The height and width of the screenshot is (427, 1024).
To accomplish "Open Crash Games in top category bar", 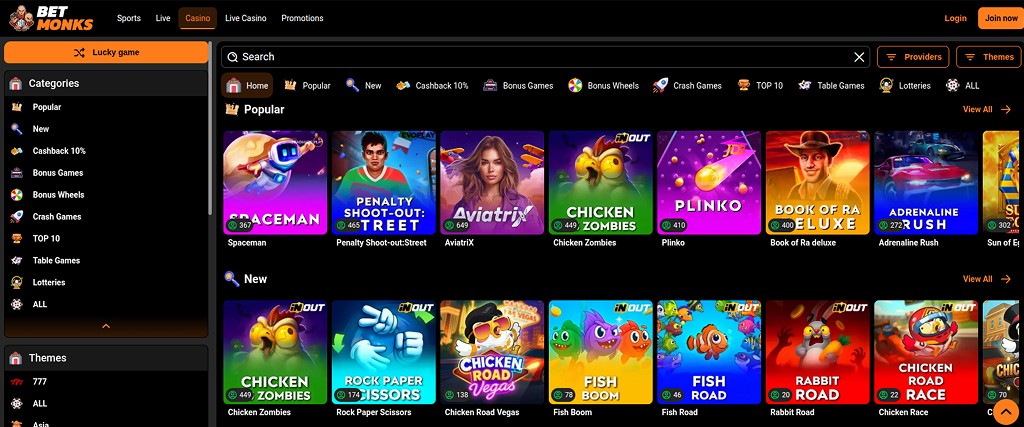I will tap(687, 86).
